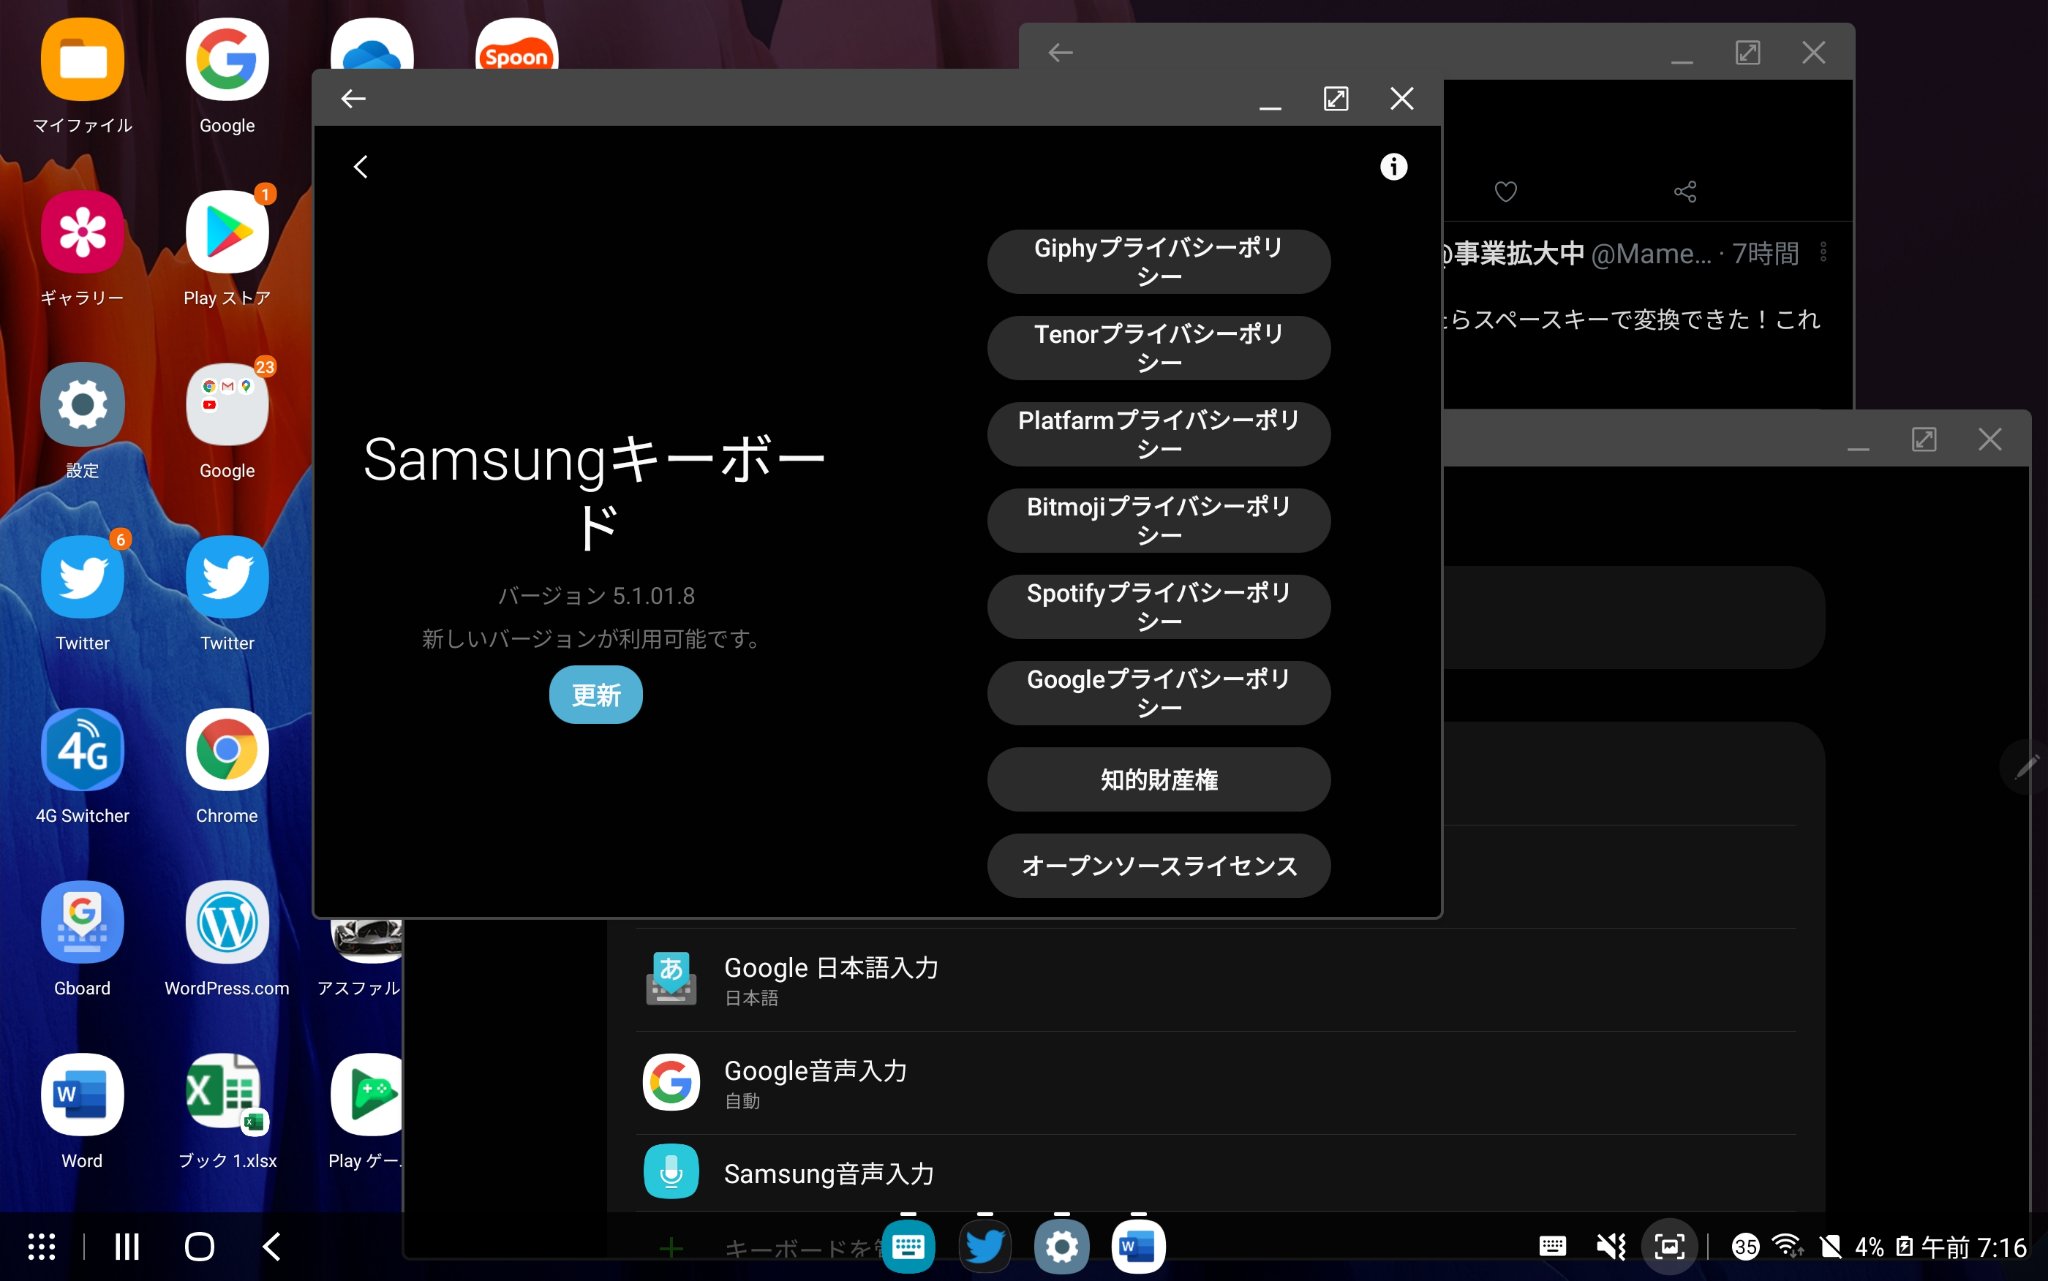Open オープンソースライセンス button
Image resolution: width=2048 pixels, height=1281 pixels.
click(x=1159, y=865)
